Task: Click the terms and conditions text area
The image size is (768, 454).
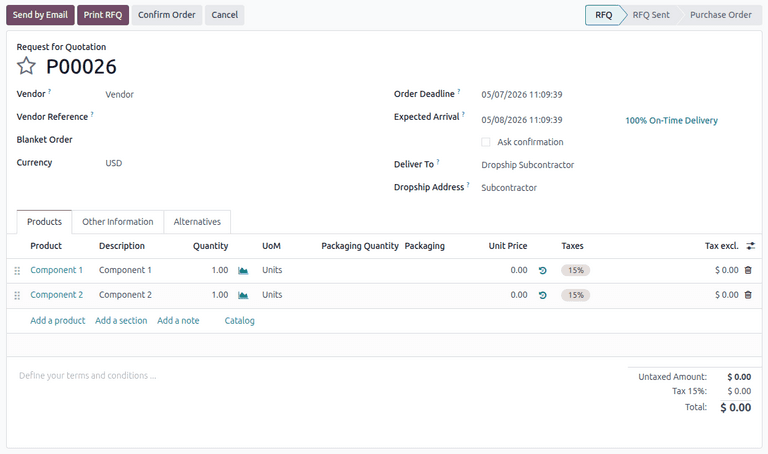Action: [x=87, y=376]
